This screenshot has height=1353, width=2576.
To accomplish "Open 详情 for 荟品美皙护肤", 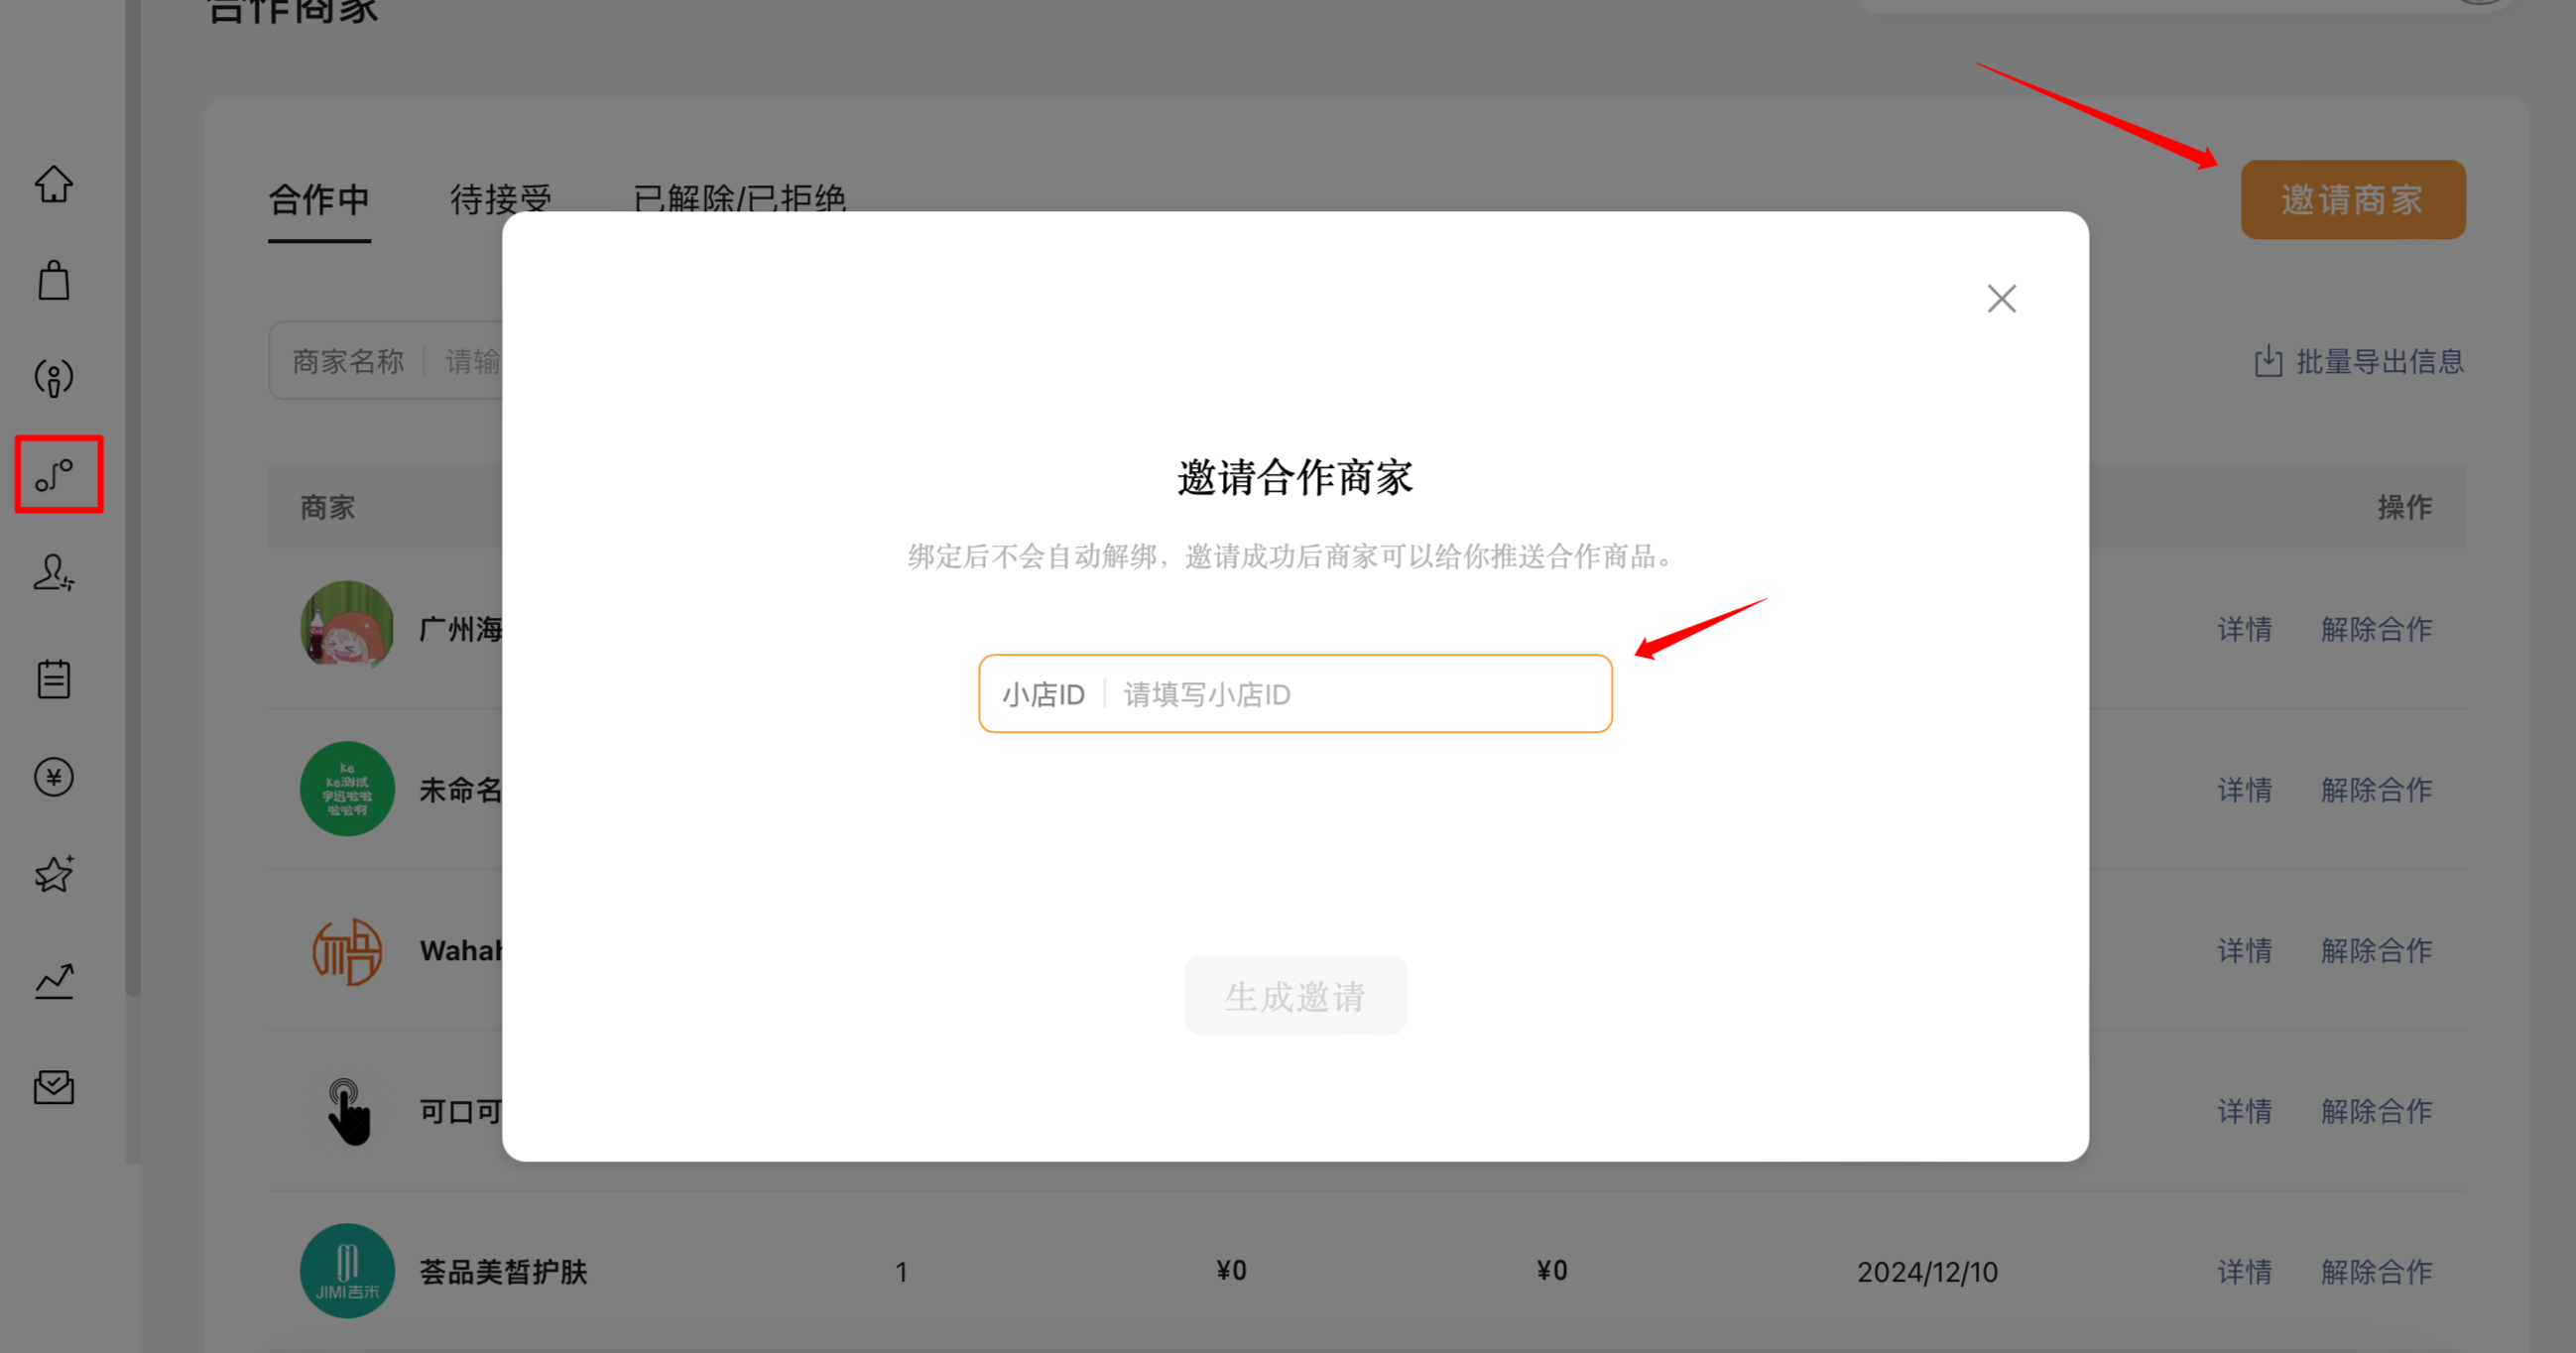I will [2244, 1271].
